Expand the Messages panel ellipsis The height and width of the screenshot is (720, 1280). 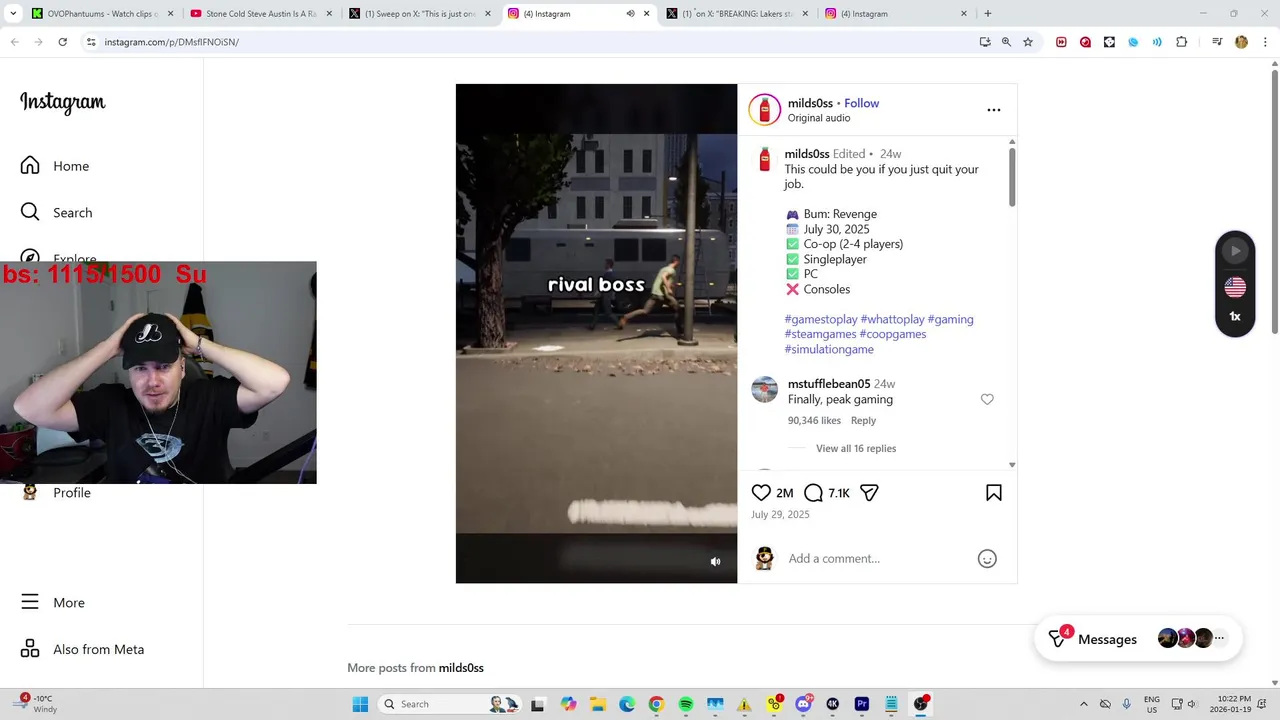pos(1219,638)
